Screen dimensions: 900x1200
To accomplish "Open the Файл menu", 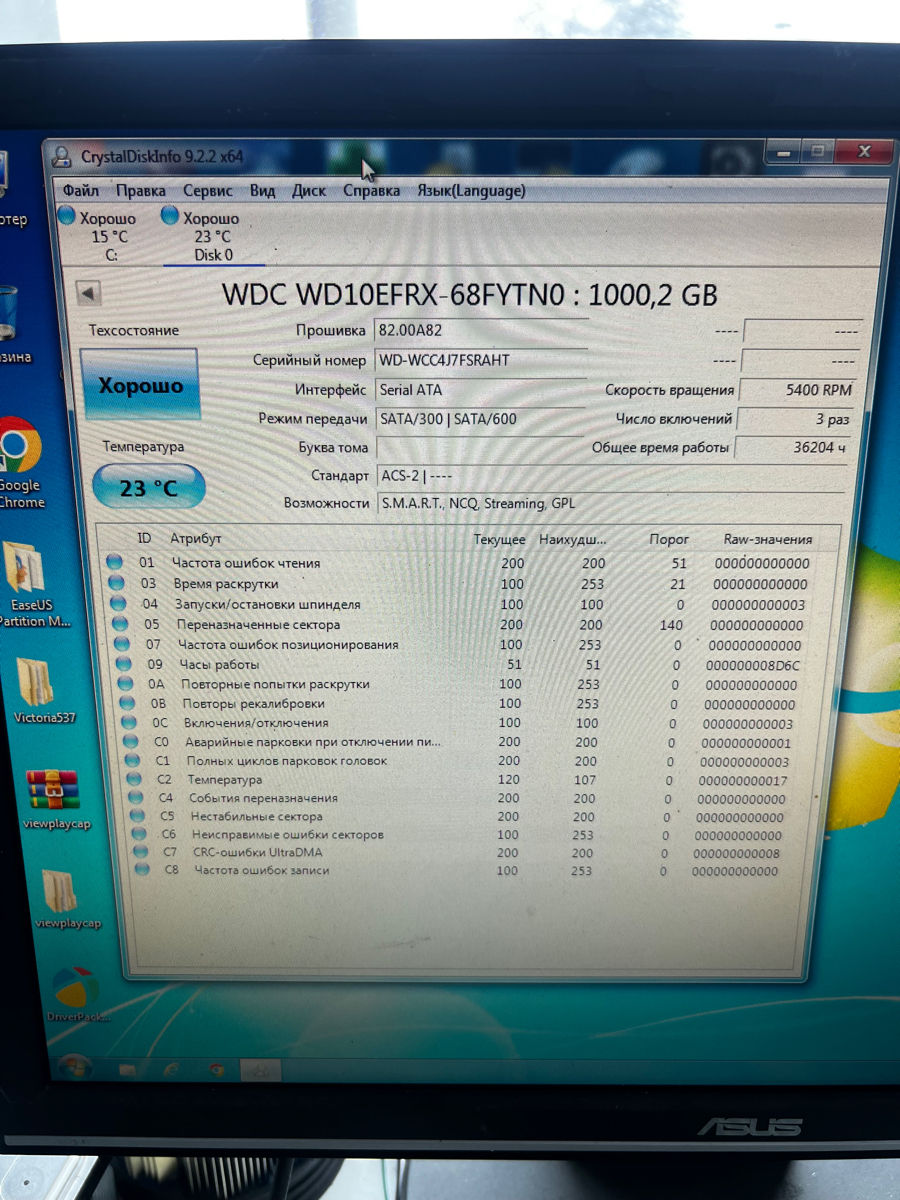I will click(80, 190).
